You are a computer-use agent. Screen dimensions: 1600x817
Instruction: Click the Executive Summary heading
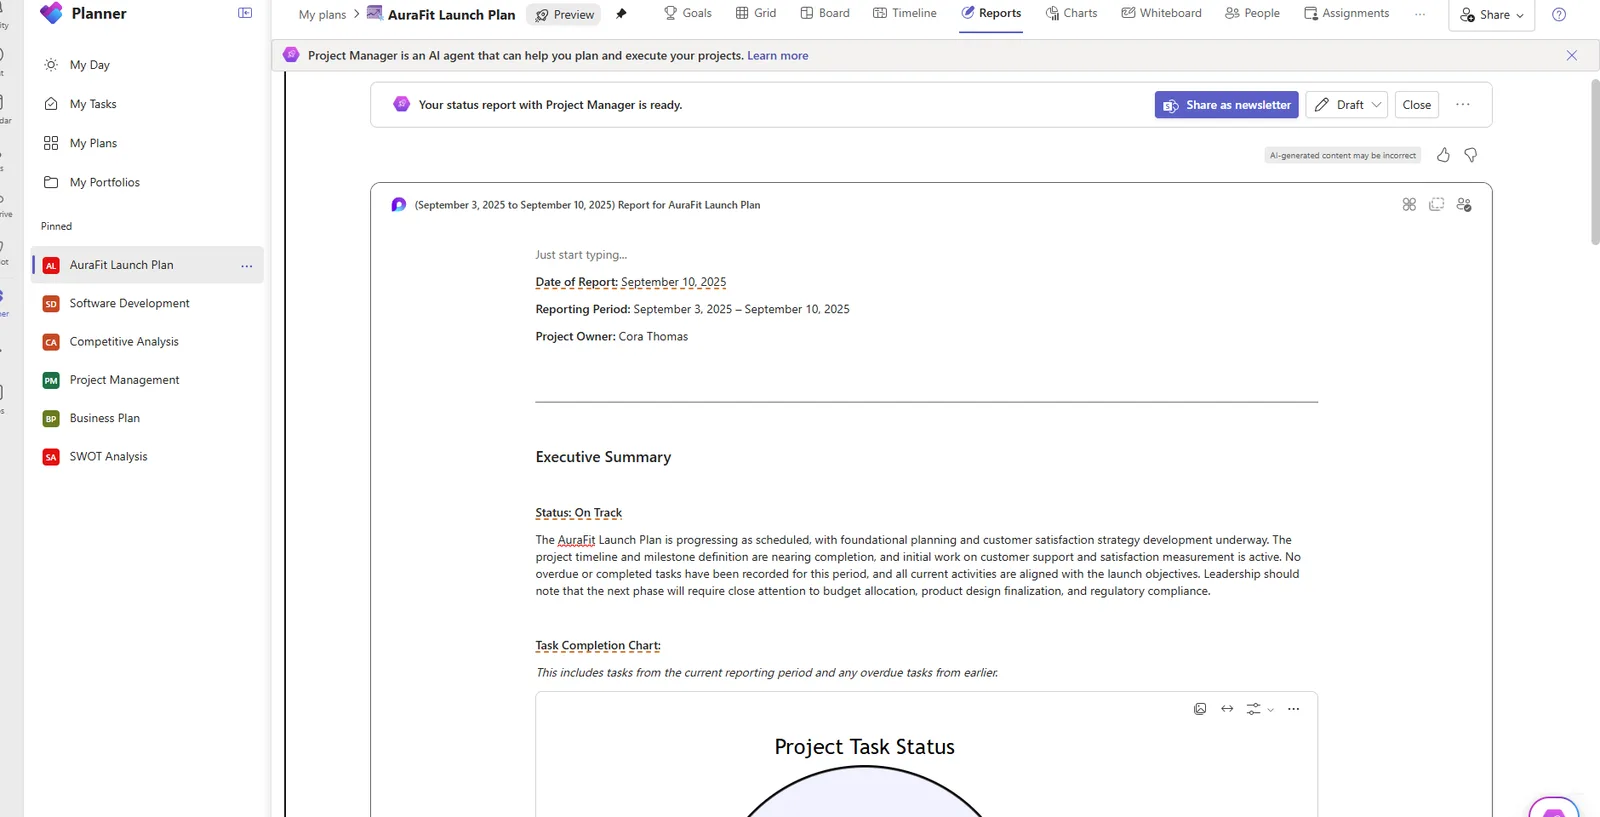(x=603, y=457)
